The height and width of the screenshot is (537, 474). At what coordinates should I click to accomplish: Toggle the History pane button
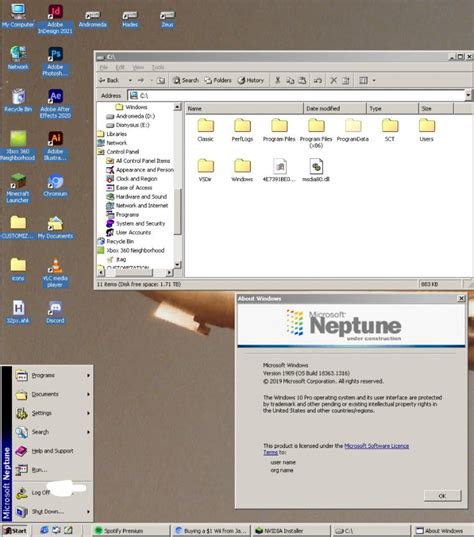tap(251, 80)
